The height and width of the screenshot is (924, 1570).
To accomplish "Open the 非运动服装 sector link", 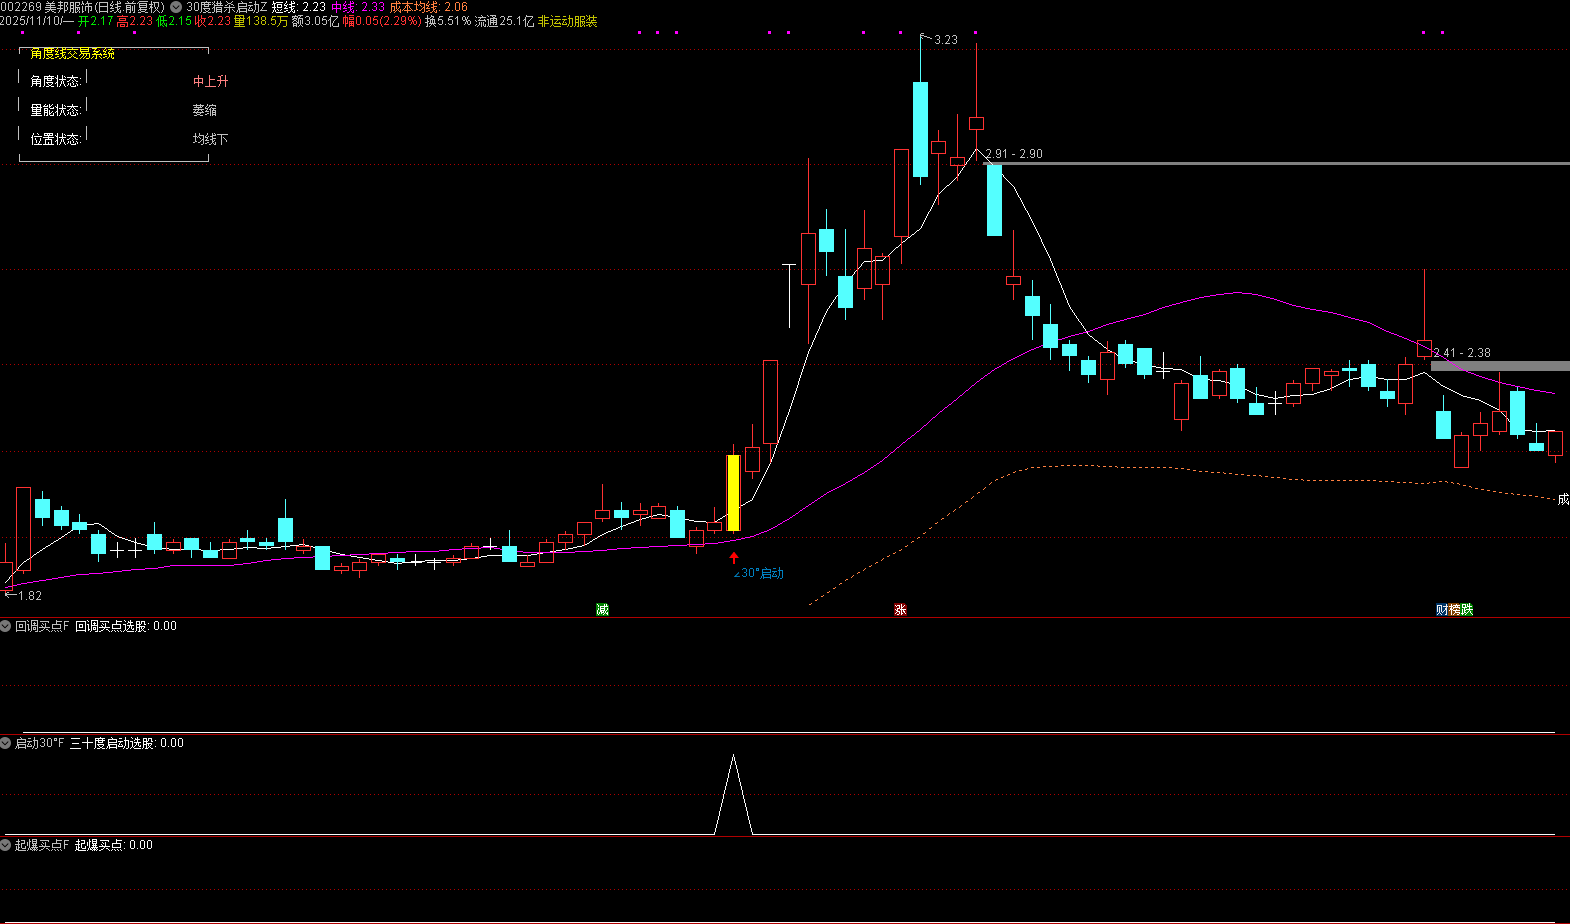I will click(567, 21).
